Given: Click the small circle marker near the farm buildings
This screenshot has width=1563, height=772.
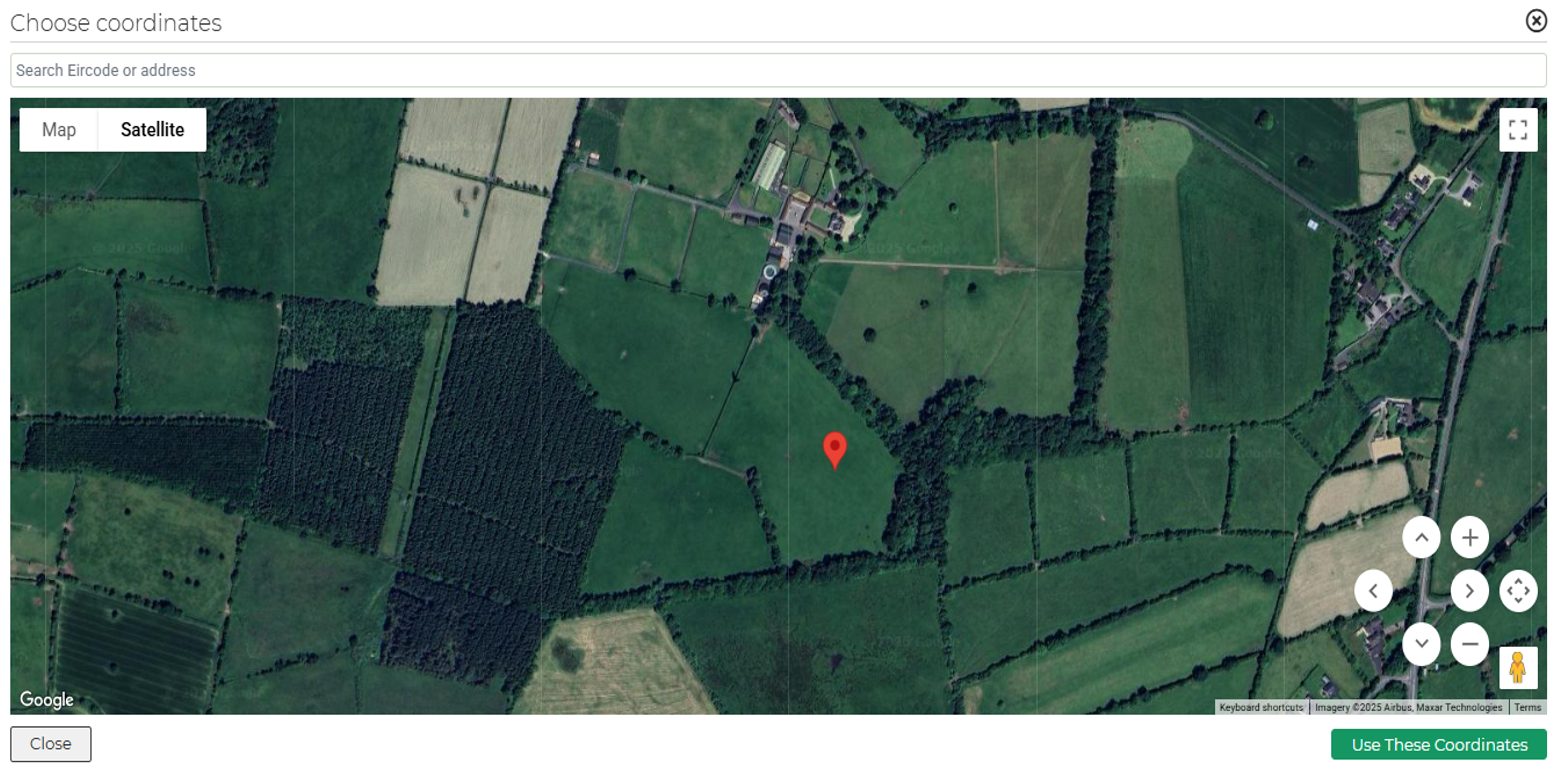Looking at the screenshot, I should tap(769, 271).
